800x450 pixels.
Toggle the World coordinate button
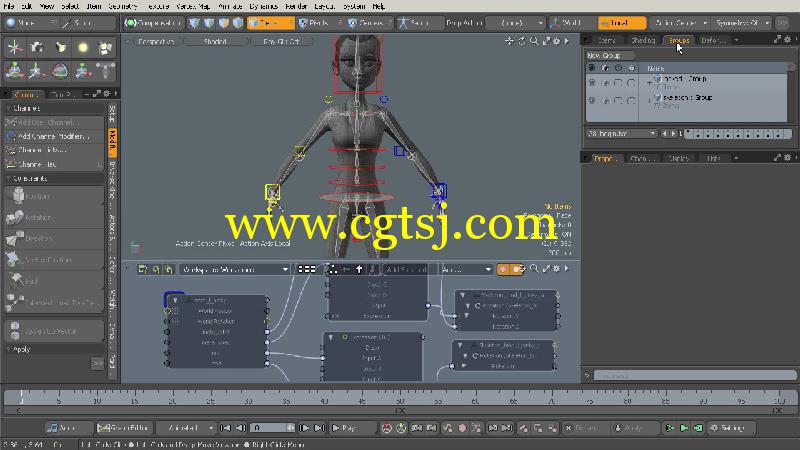pyautogui.click(x=572, y=23)
